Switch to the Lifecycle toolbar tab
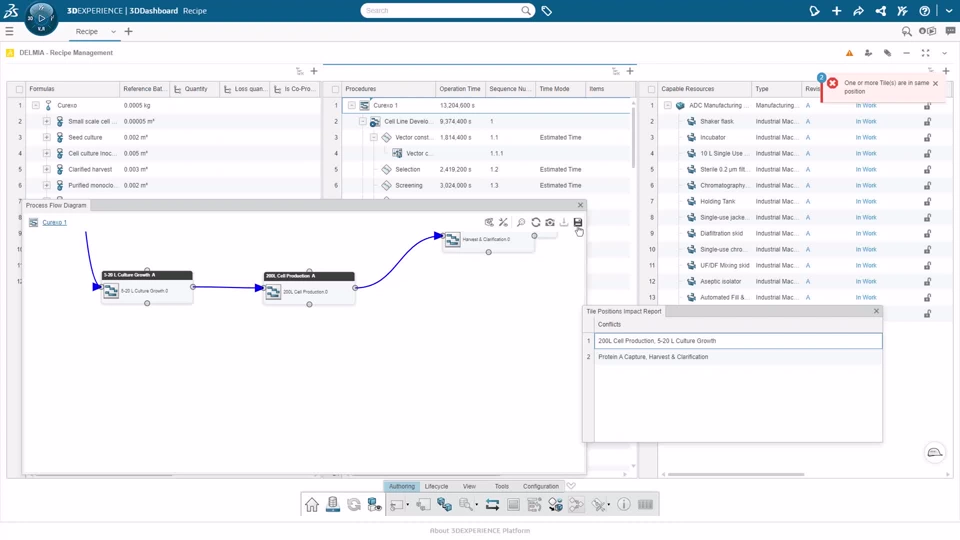 (x=437, y=486)
